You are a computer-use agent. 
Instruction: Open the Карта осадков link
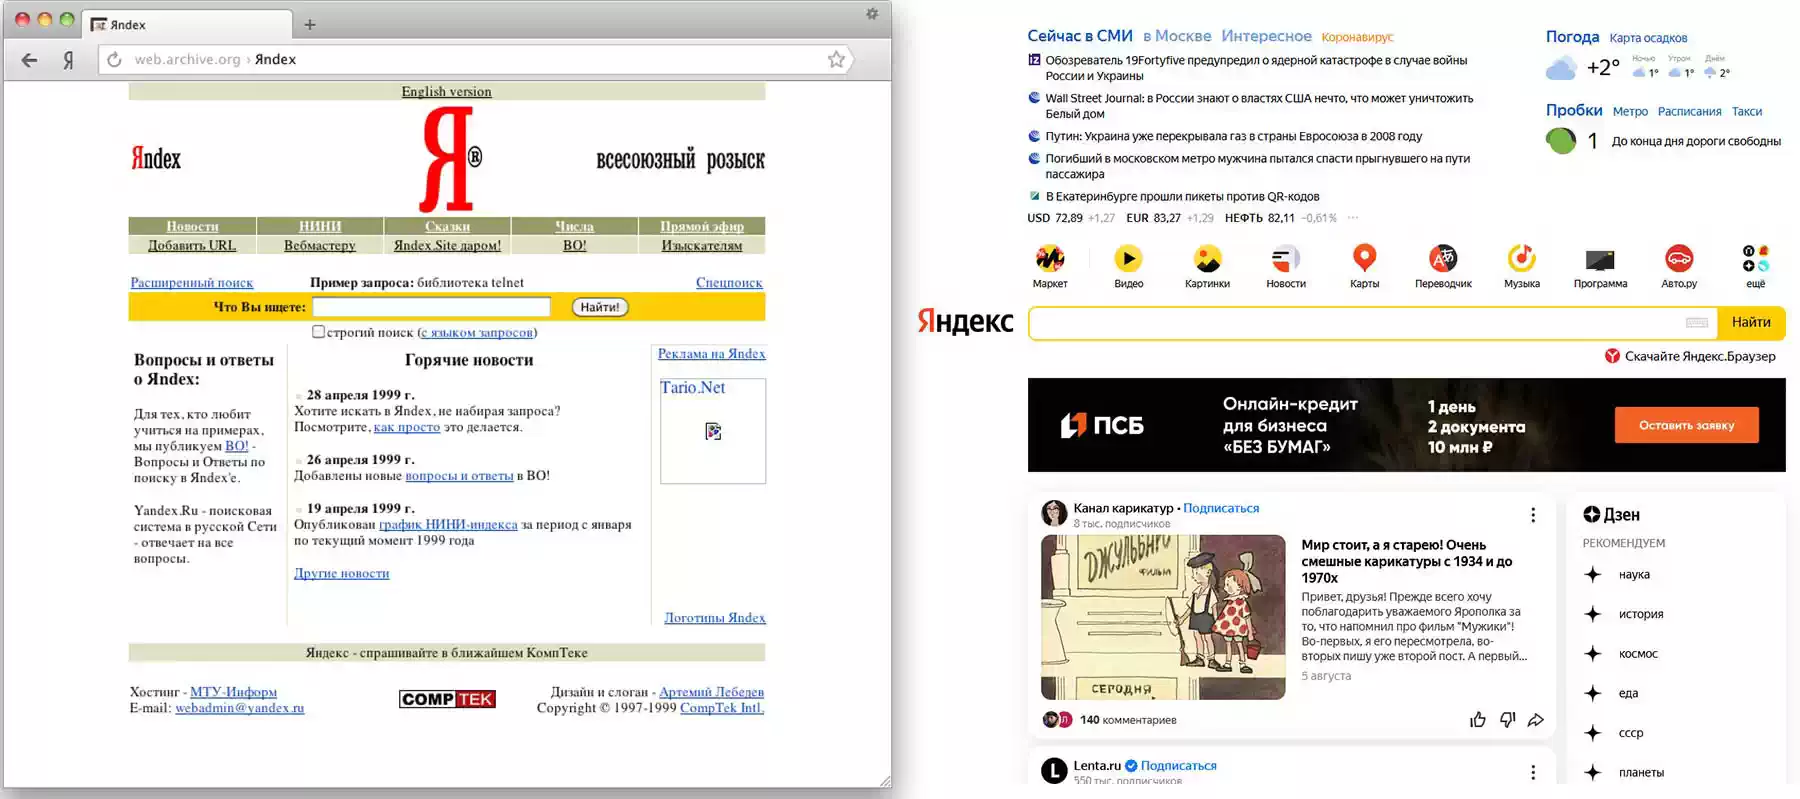pyautogui.click(x=1648, y=38)
